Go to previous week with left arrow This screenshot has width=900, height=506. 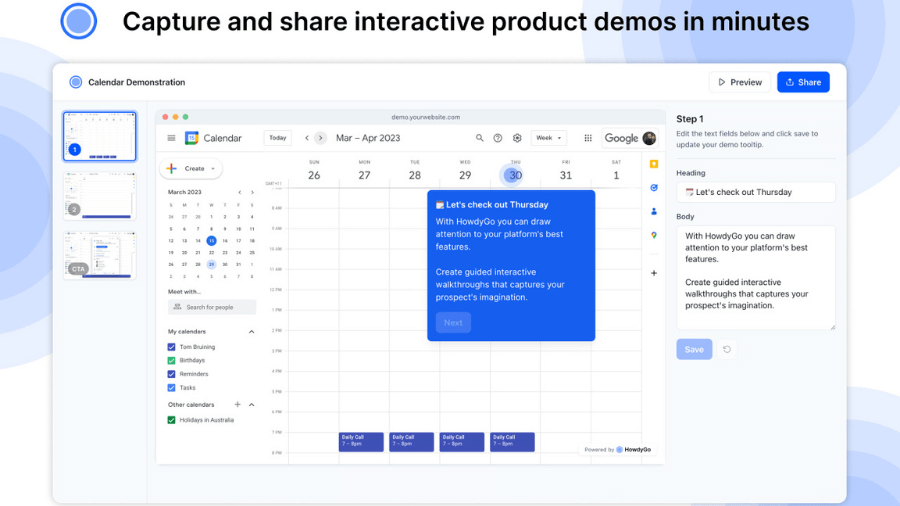coord(307,138)
